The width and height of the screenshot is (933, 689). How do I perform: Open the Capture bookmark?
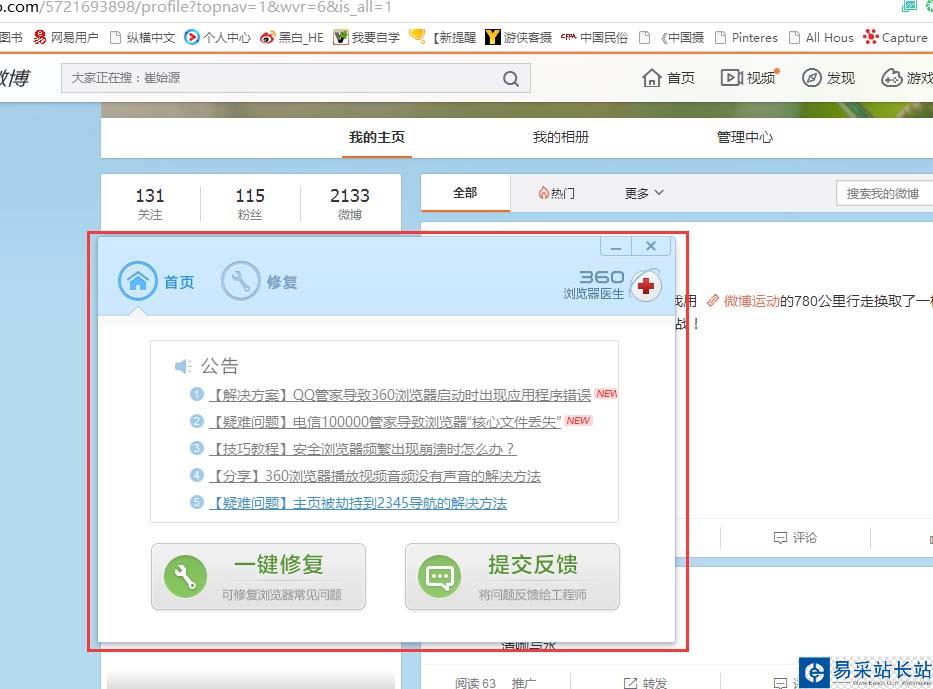(x=896, y=37)
